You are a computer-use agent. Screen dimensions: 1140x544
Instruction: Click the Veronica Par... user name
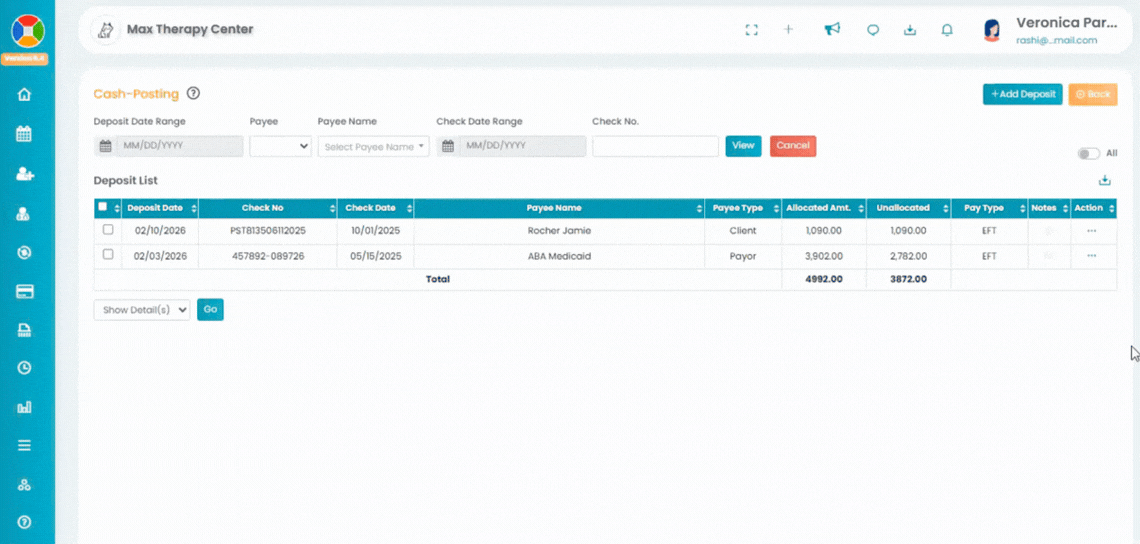[x=1066, y=23]
